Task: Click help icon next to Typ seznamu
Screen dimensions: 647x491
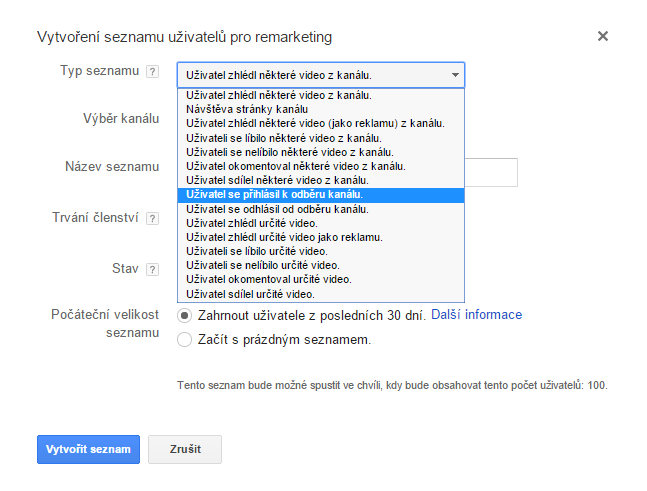Action: (153, 71)
